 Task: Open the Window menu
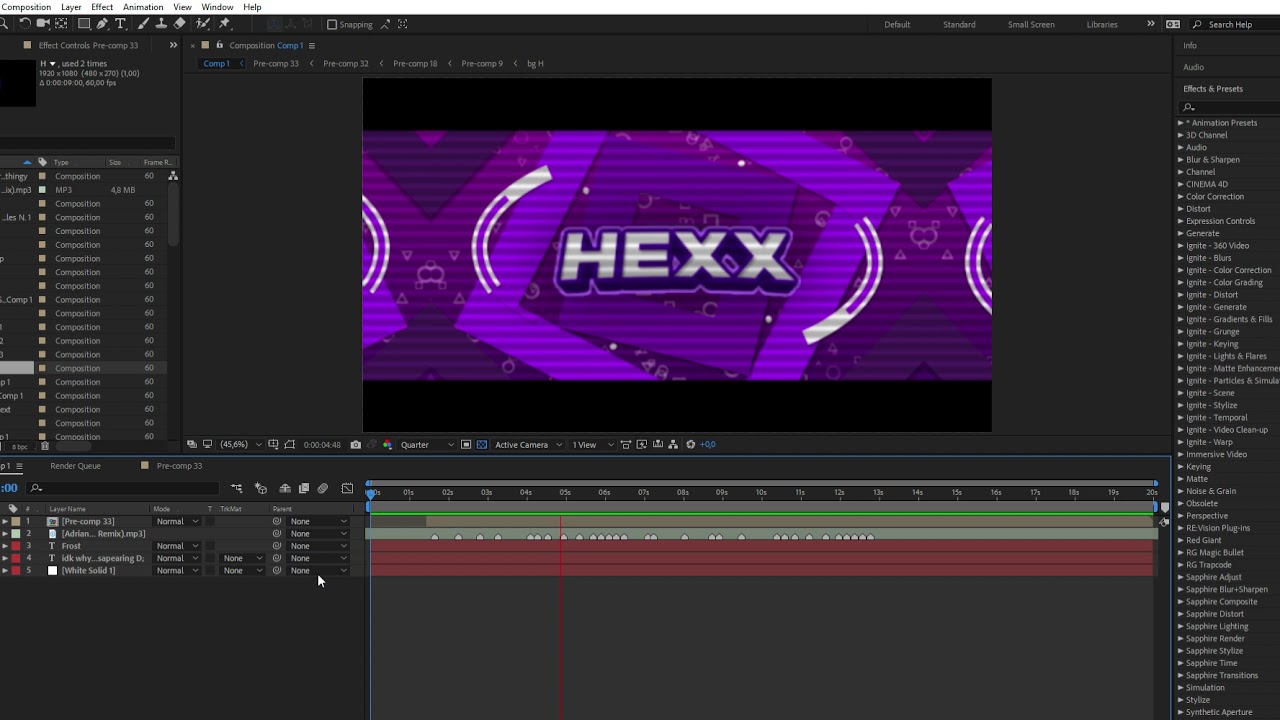217,7
